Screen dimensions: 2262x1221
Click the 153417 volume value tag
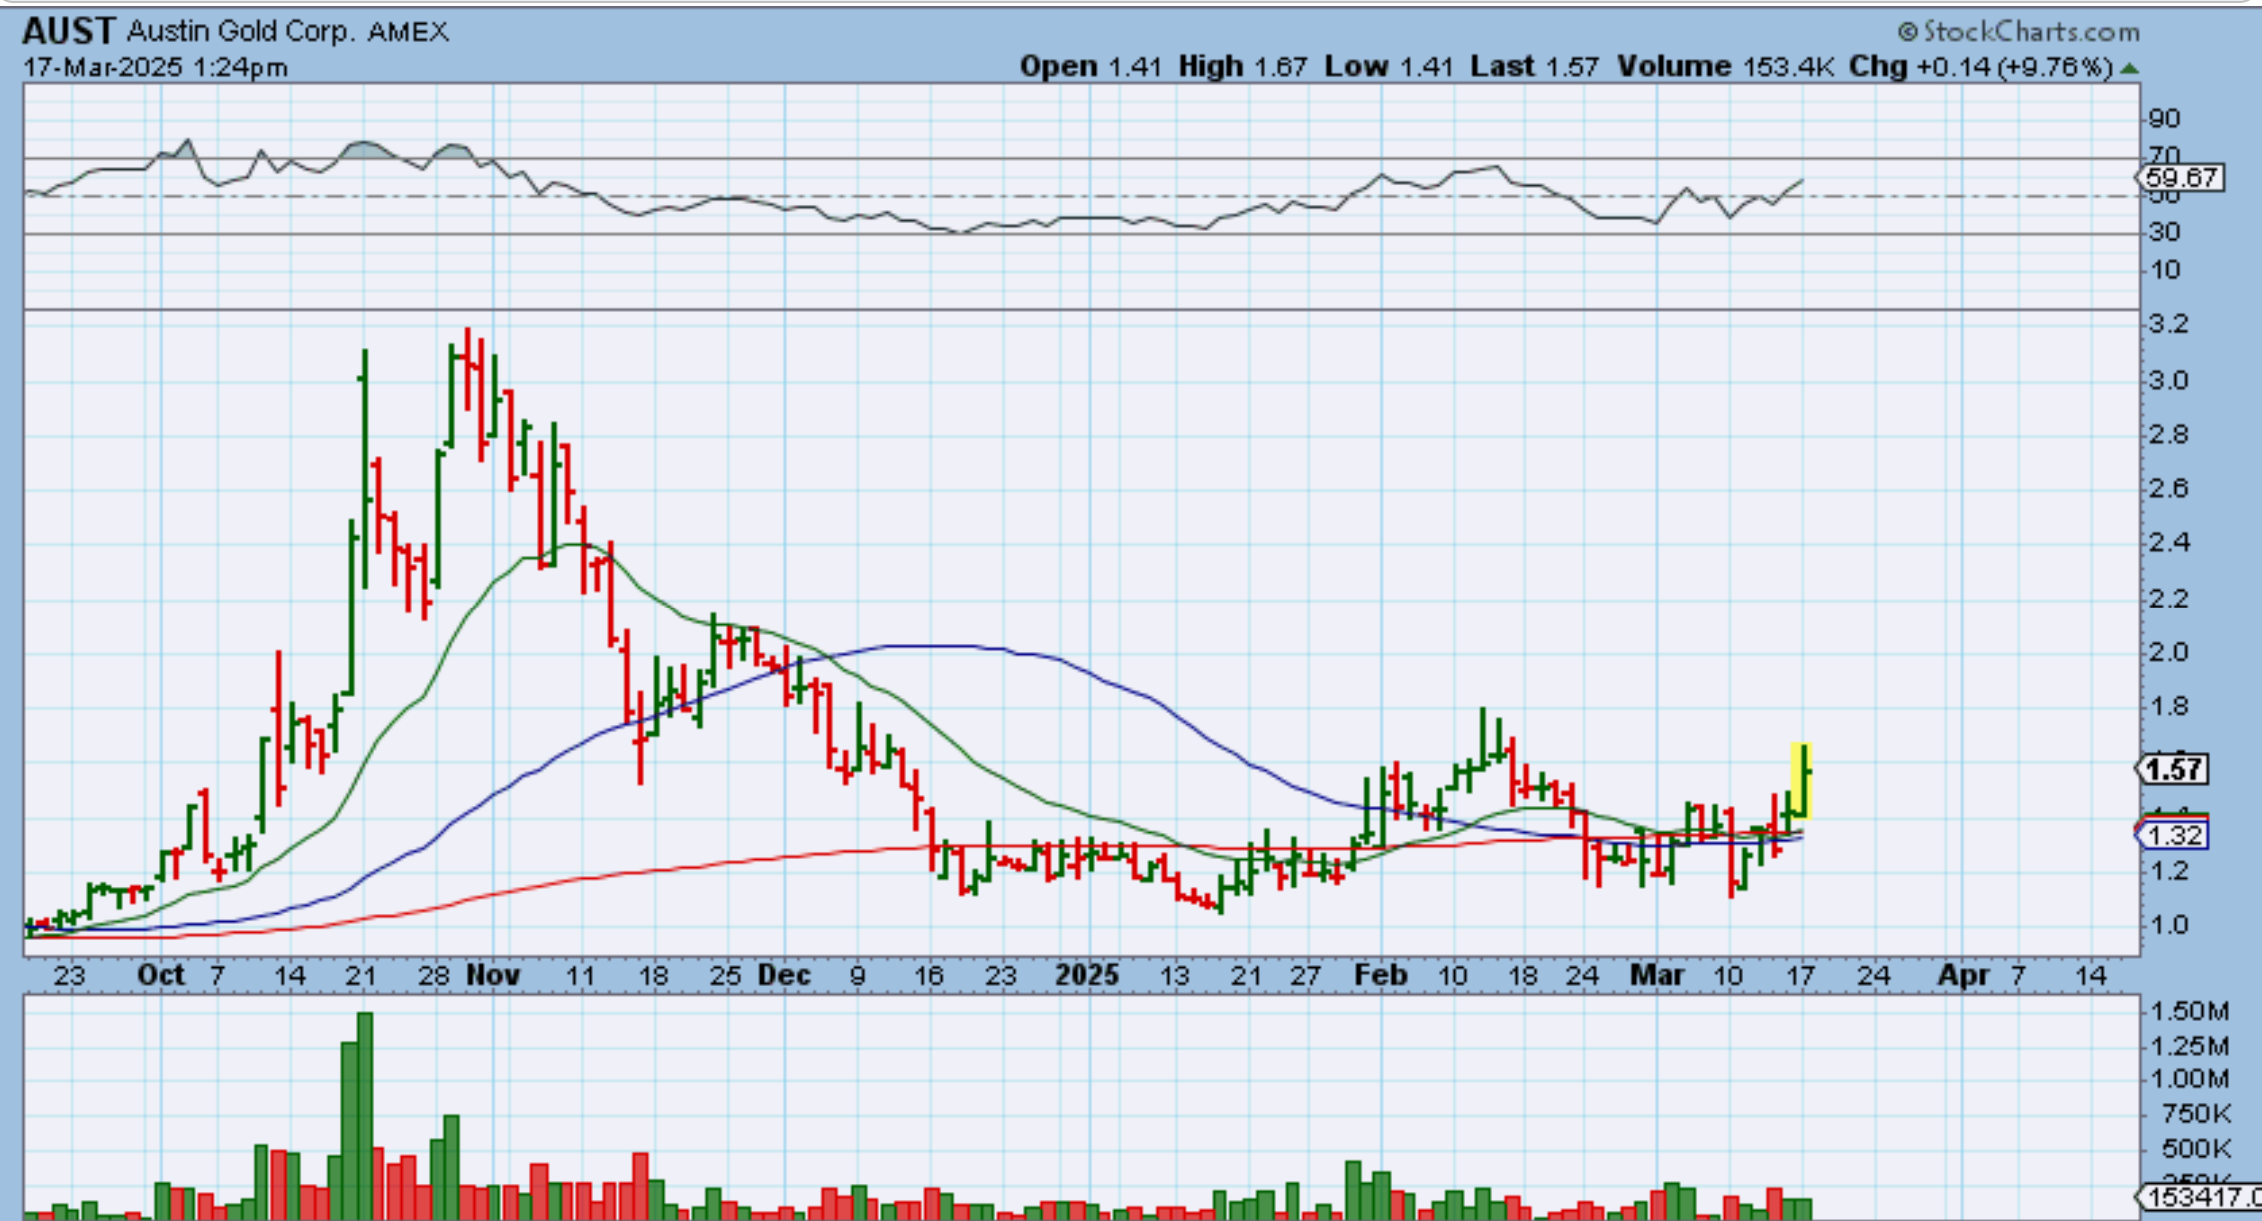(2199, 1196)
